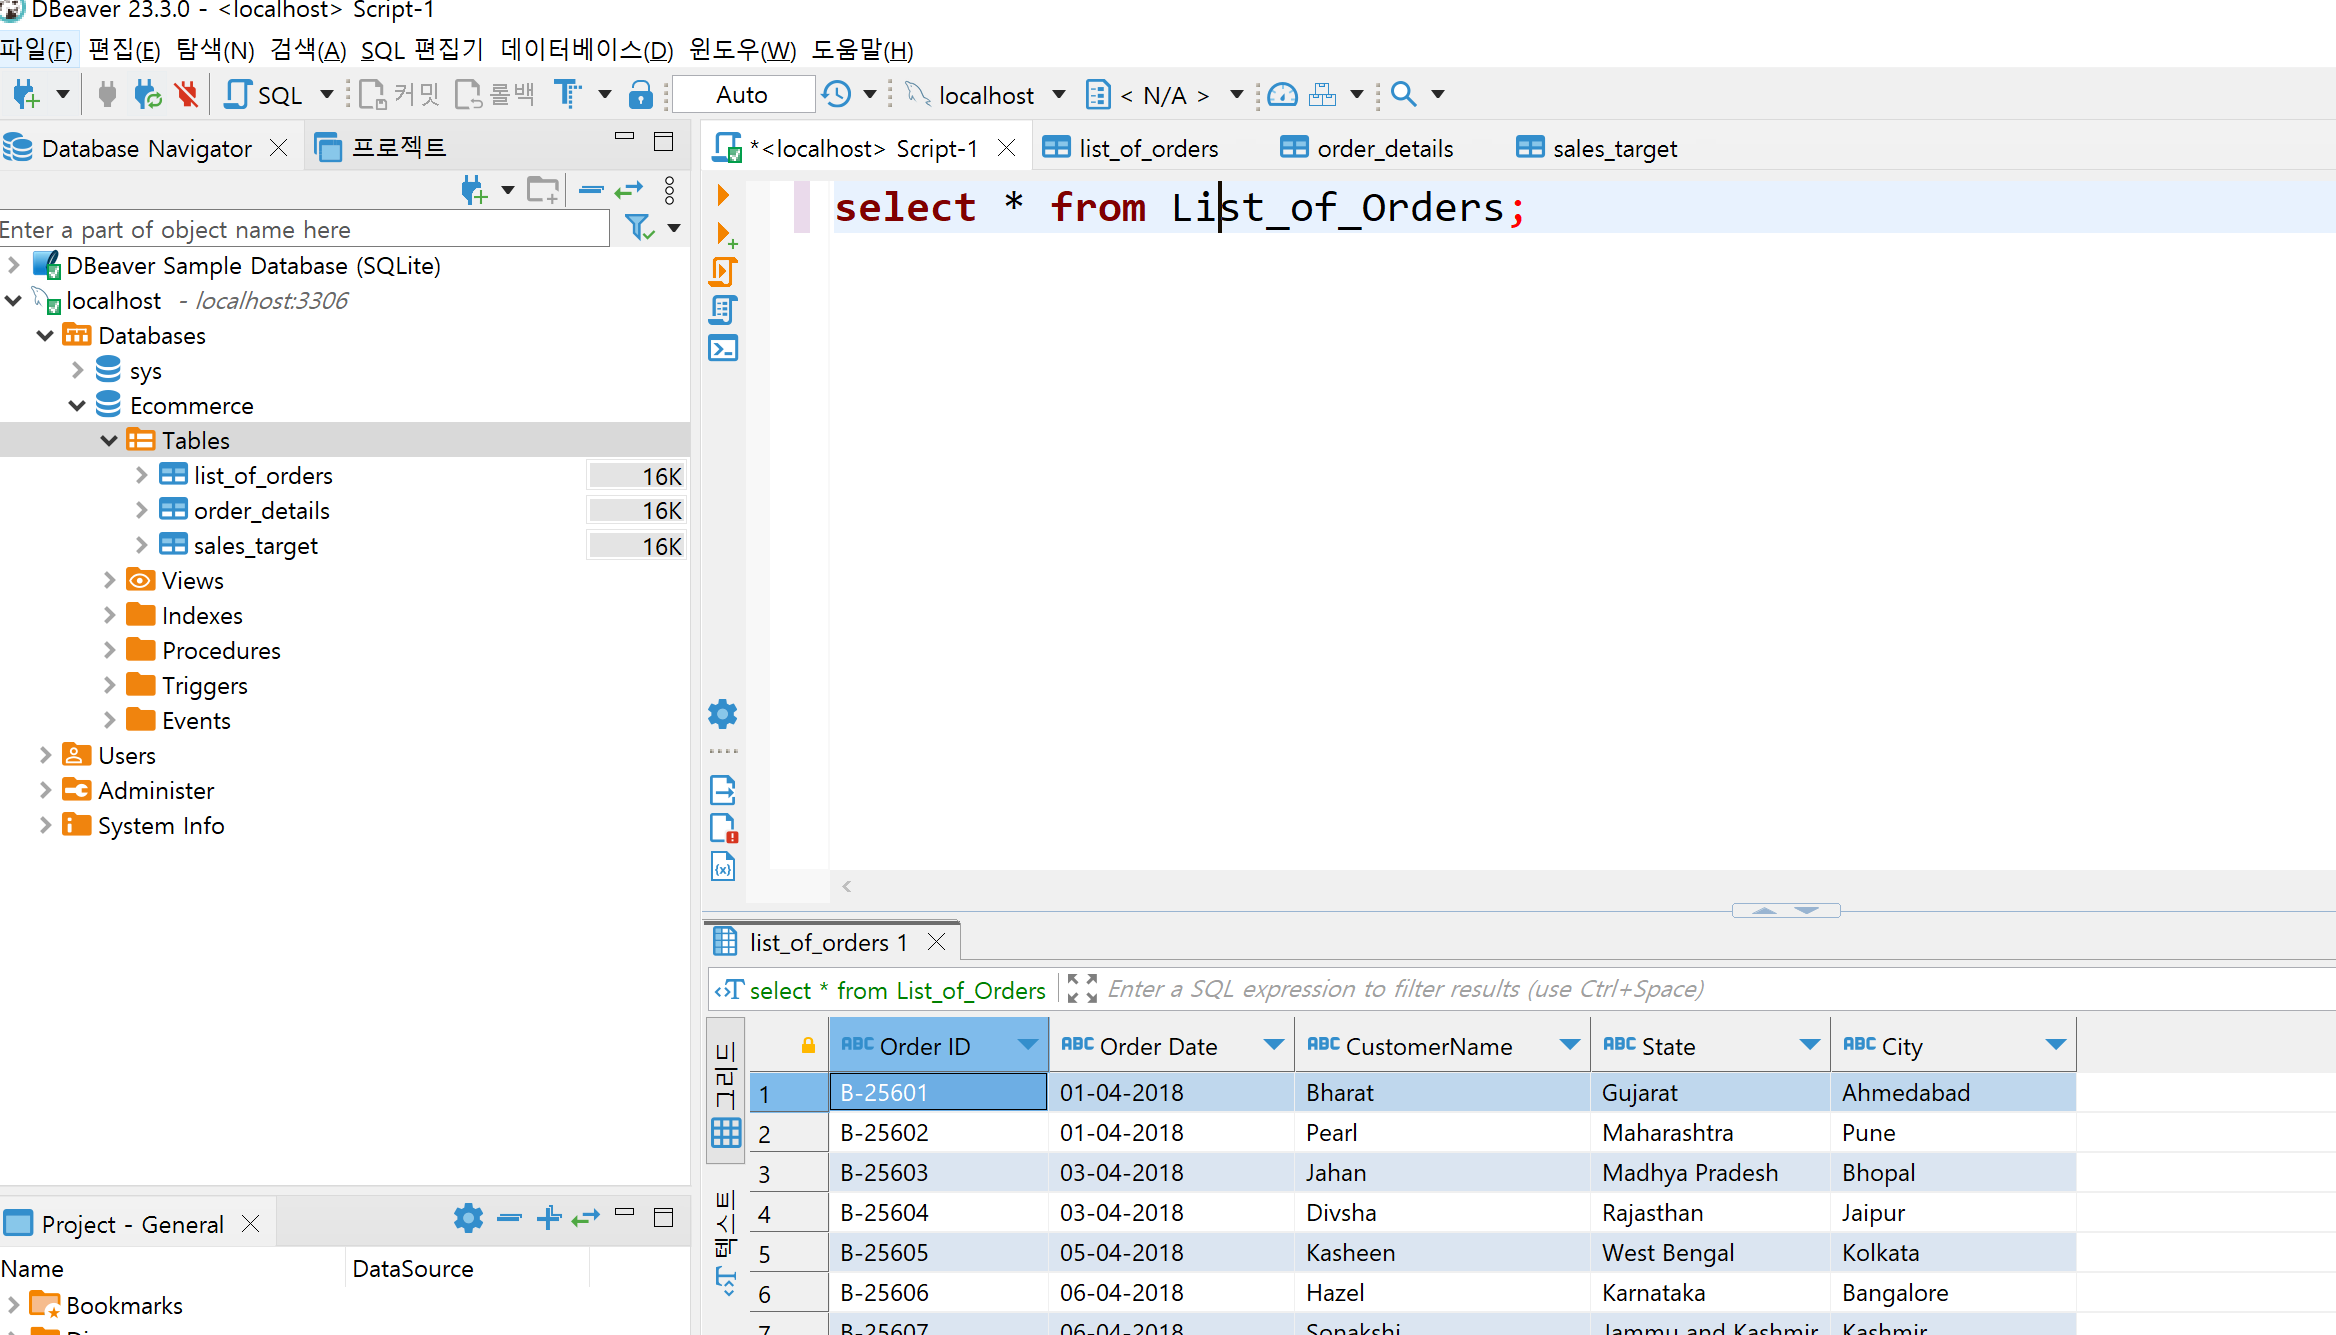2336x1335 pixels.
Task: Open the explain execution plan icon
Action: click(x=723, y=310)
